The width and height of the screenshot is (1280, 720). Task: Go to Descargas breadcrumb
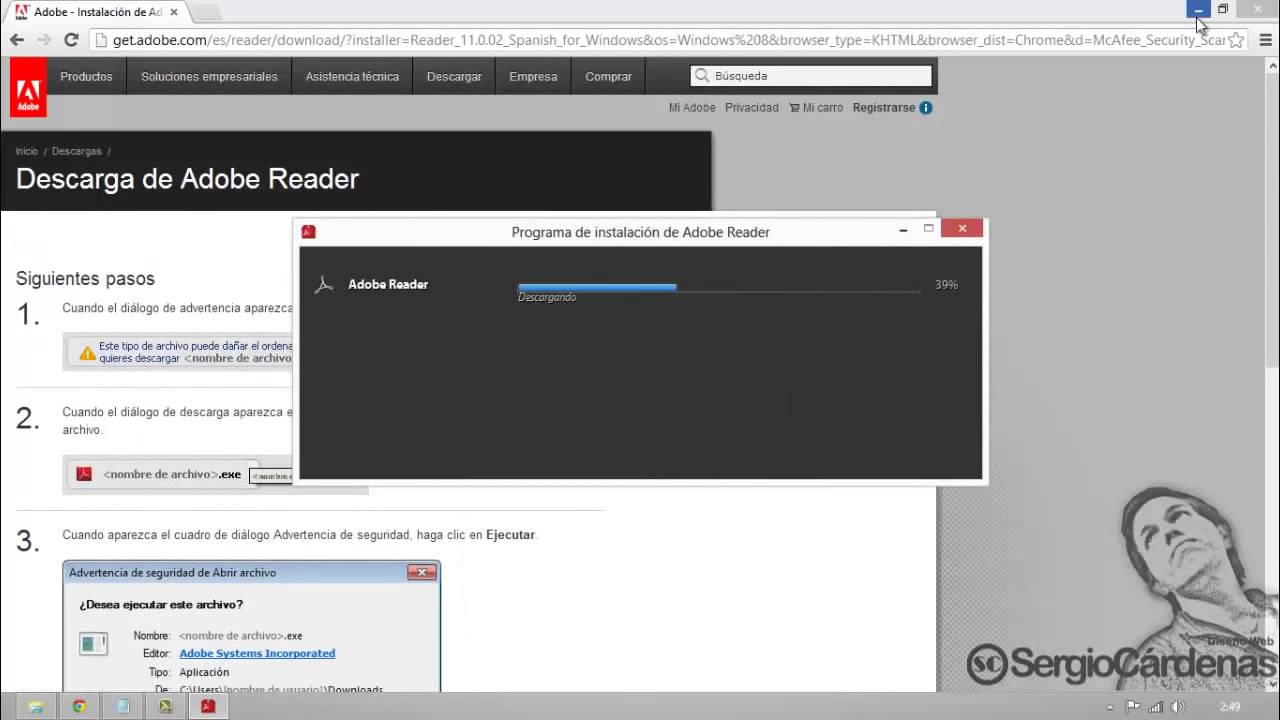(77, 151)
